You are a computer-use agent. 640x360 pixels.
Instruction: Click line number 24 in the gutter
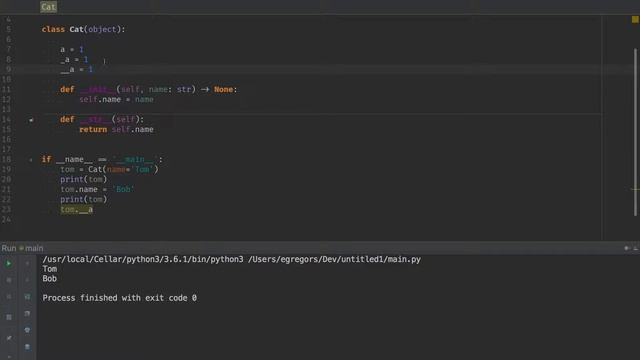7,220
